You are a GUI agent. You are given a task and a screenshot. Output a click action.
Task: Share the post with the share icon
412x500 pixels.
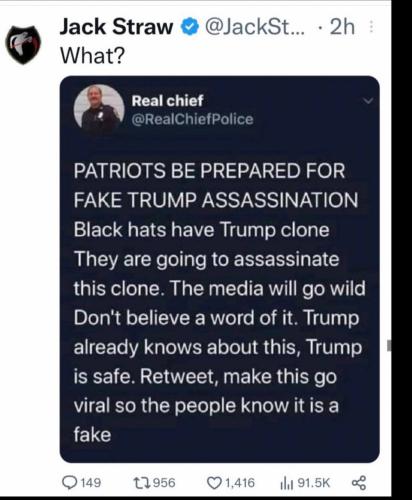pos(359,483)
